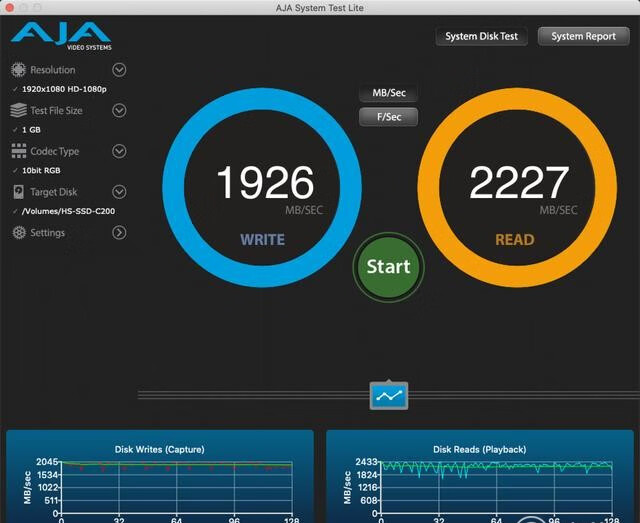Viewport: 640px width, 523px height.
Task: Click the Disk Reads (Playback) graph title
Action: pos(480,450)
